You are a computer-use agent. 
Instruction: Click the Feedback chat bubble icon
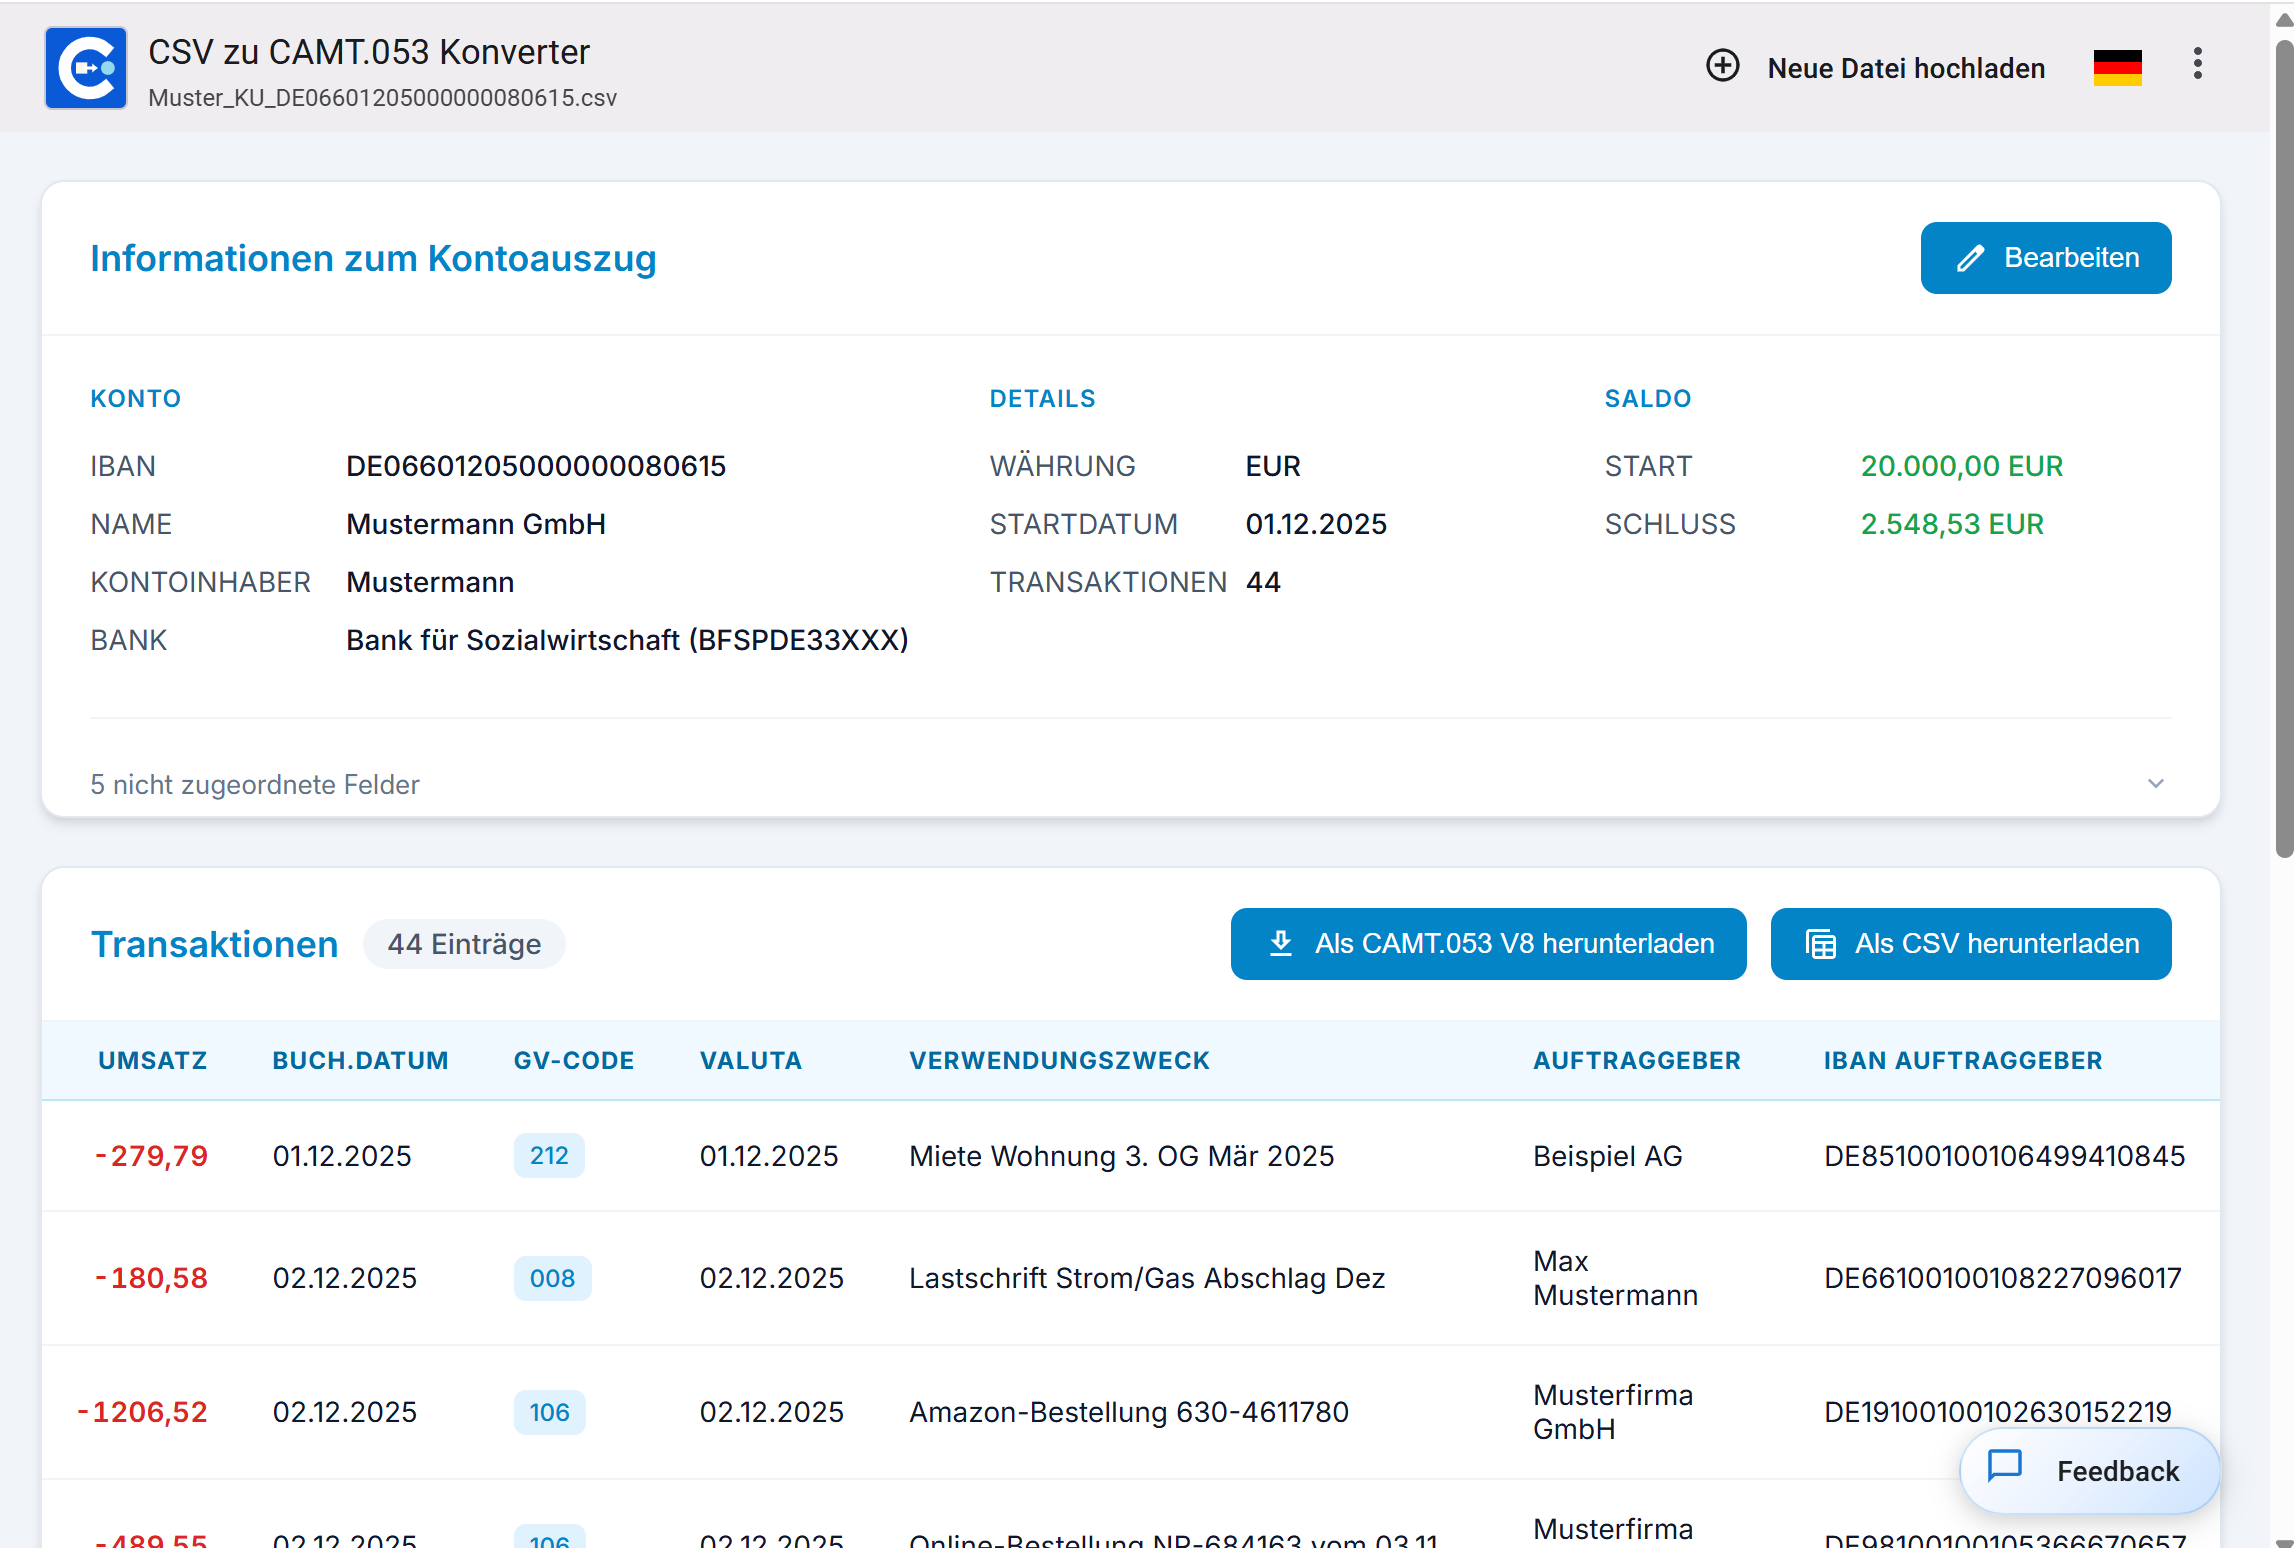[2004, 1466]
